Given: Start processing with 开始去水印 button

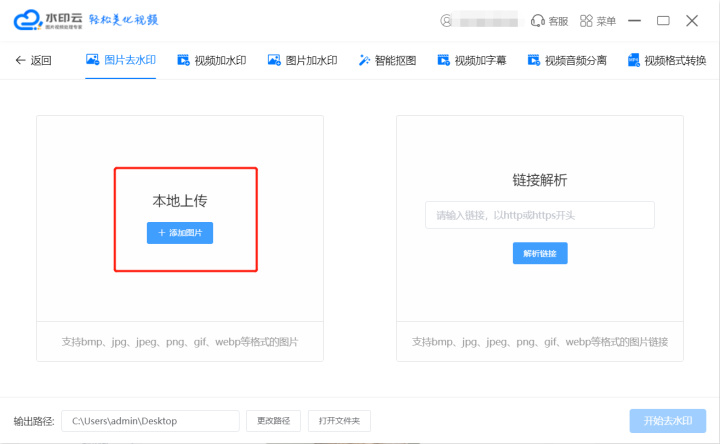Looking at the screenshot, I should coord(668,421).
